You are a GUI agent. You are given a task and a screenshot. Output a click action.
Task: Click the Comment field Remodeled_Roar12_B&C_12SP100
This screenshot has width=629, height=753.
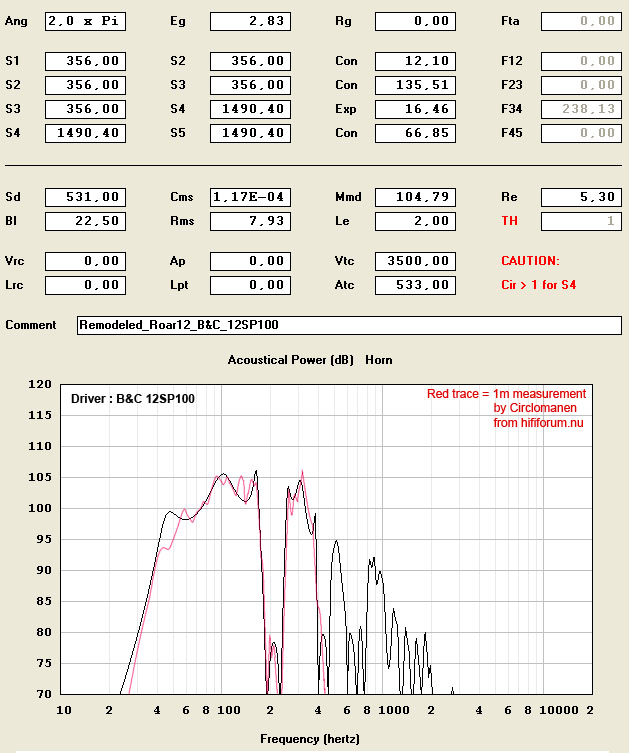(x=349, y=326)
